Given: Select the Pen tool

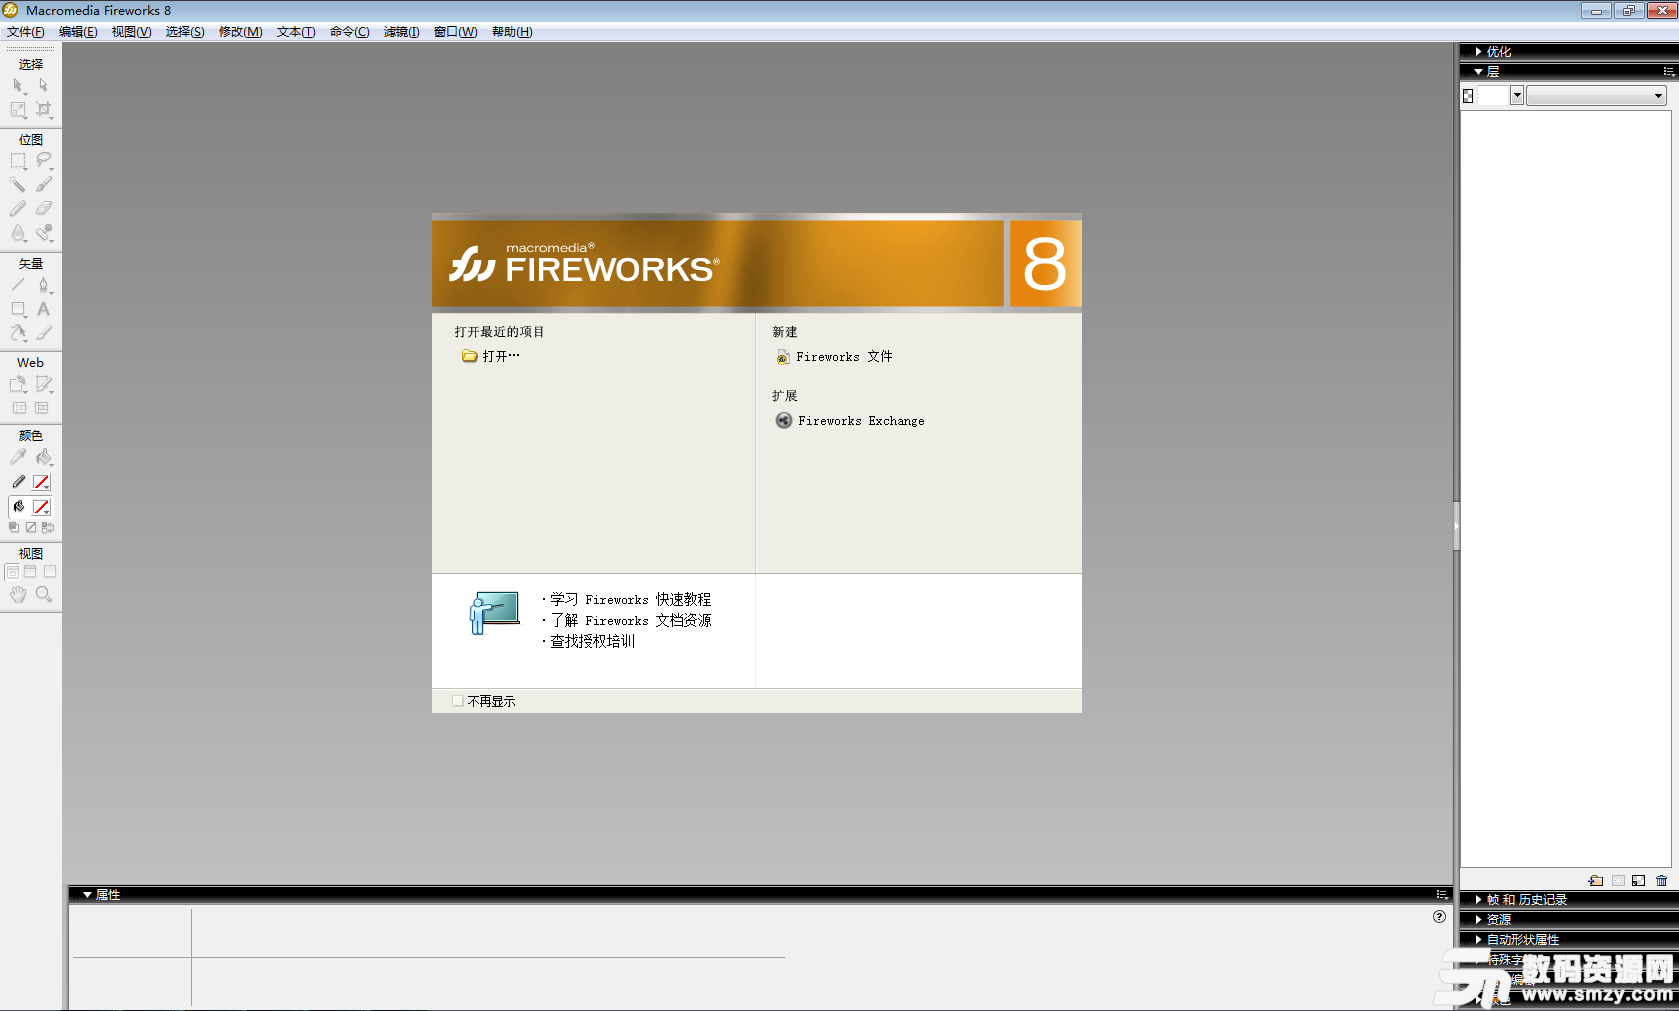Looking at the screenshot, I should 43,285.
